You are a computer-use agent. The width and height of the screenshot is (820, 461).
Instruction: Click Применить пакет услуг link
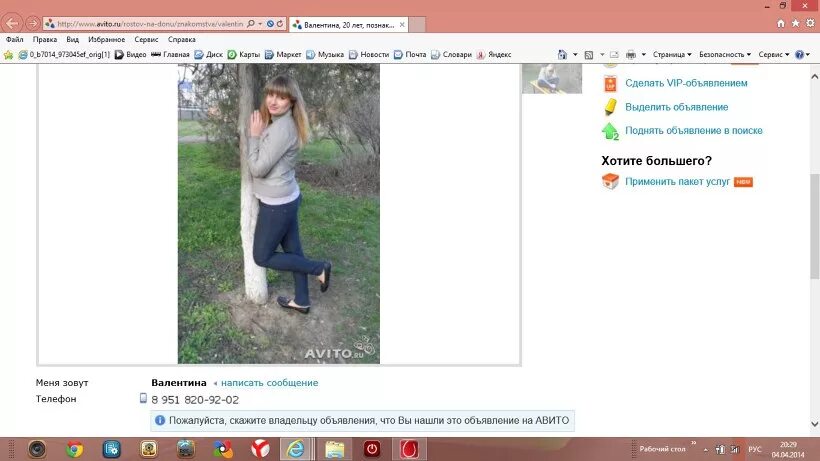point(677,182)
